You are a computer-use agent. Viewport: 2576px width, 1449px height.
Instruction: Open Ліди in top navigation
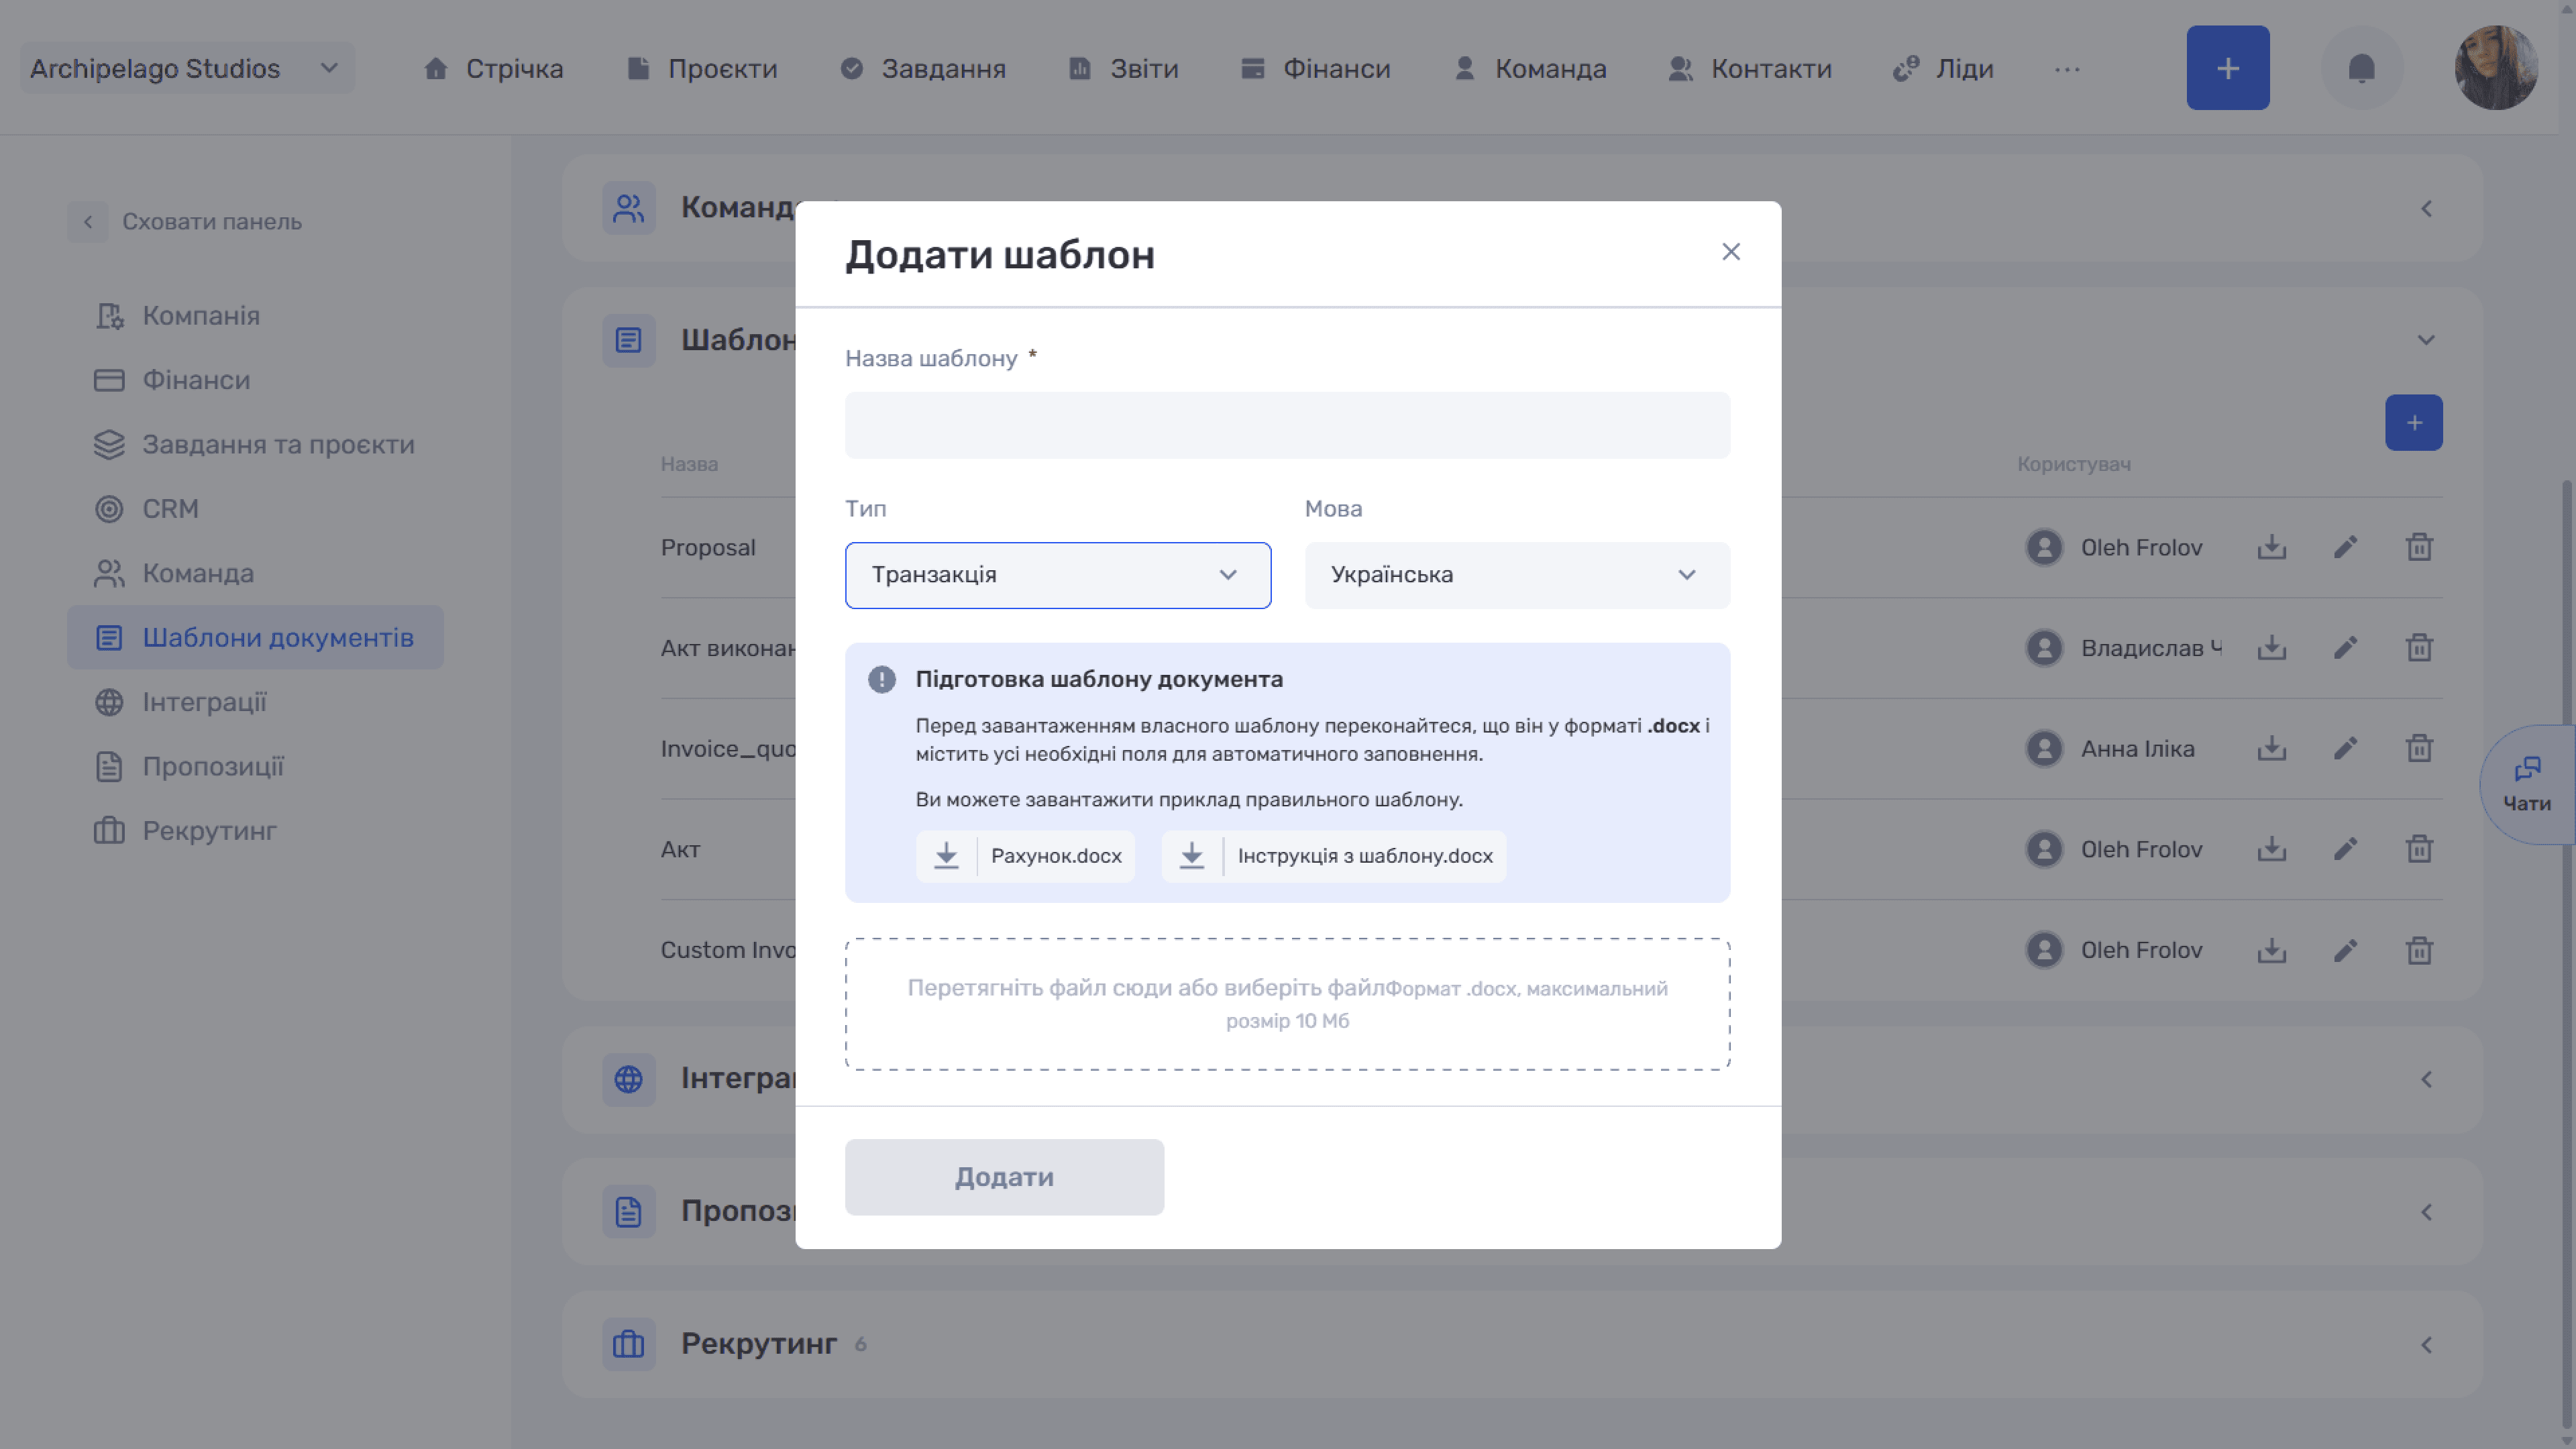1943,68
